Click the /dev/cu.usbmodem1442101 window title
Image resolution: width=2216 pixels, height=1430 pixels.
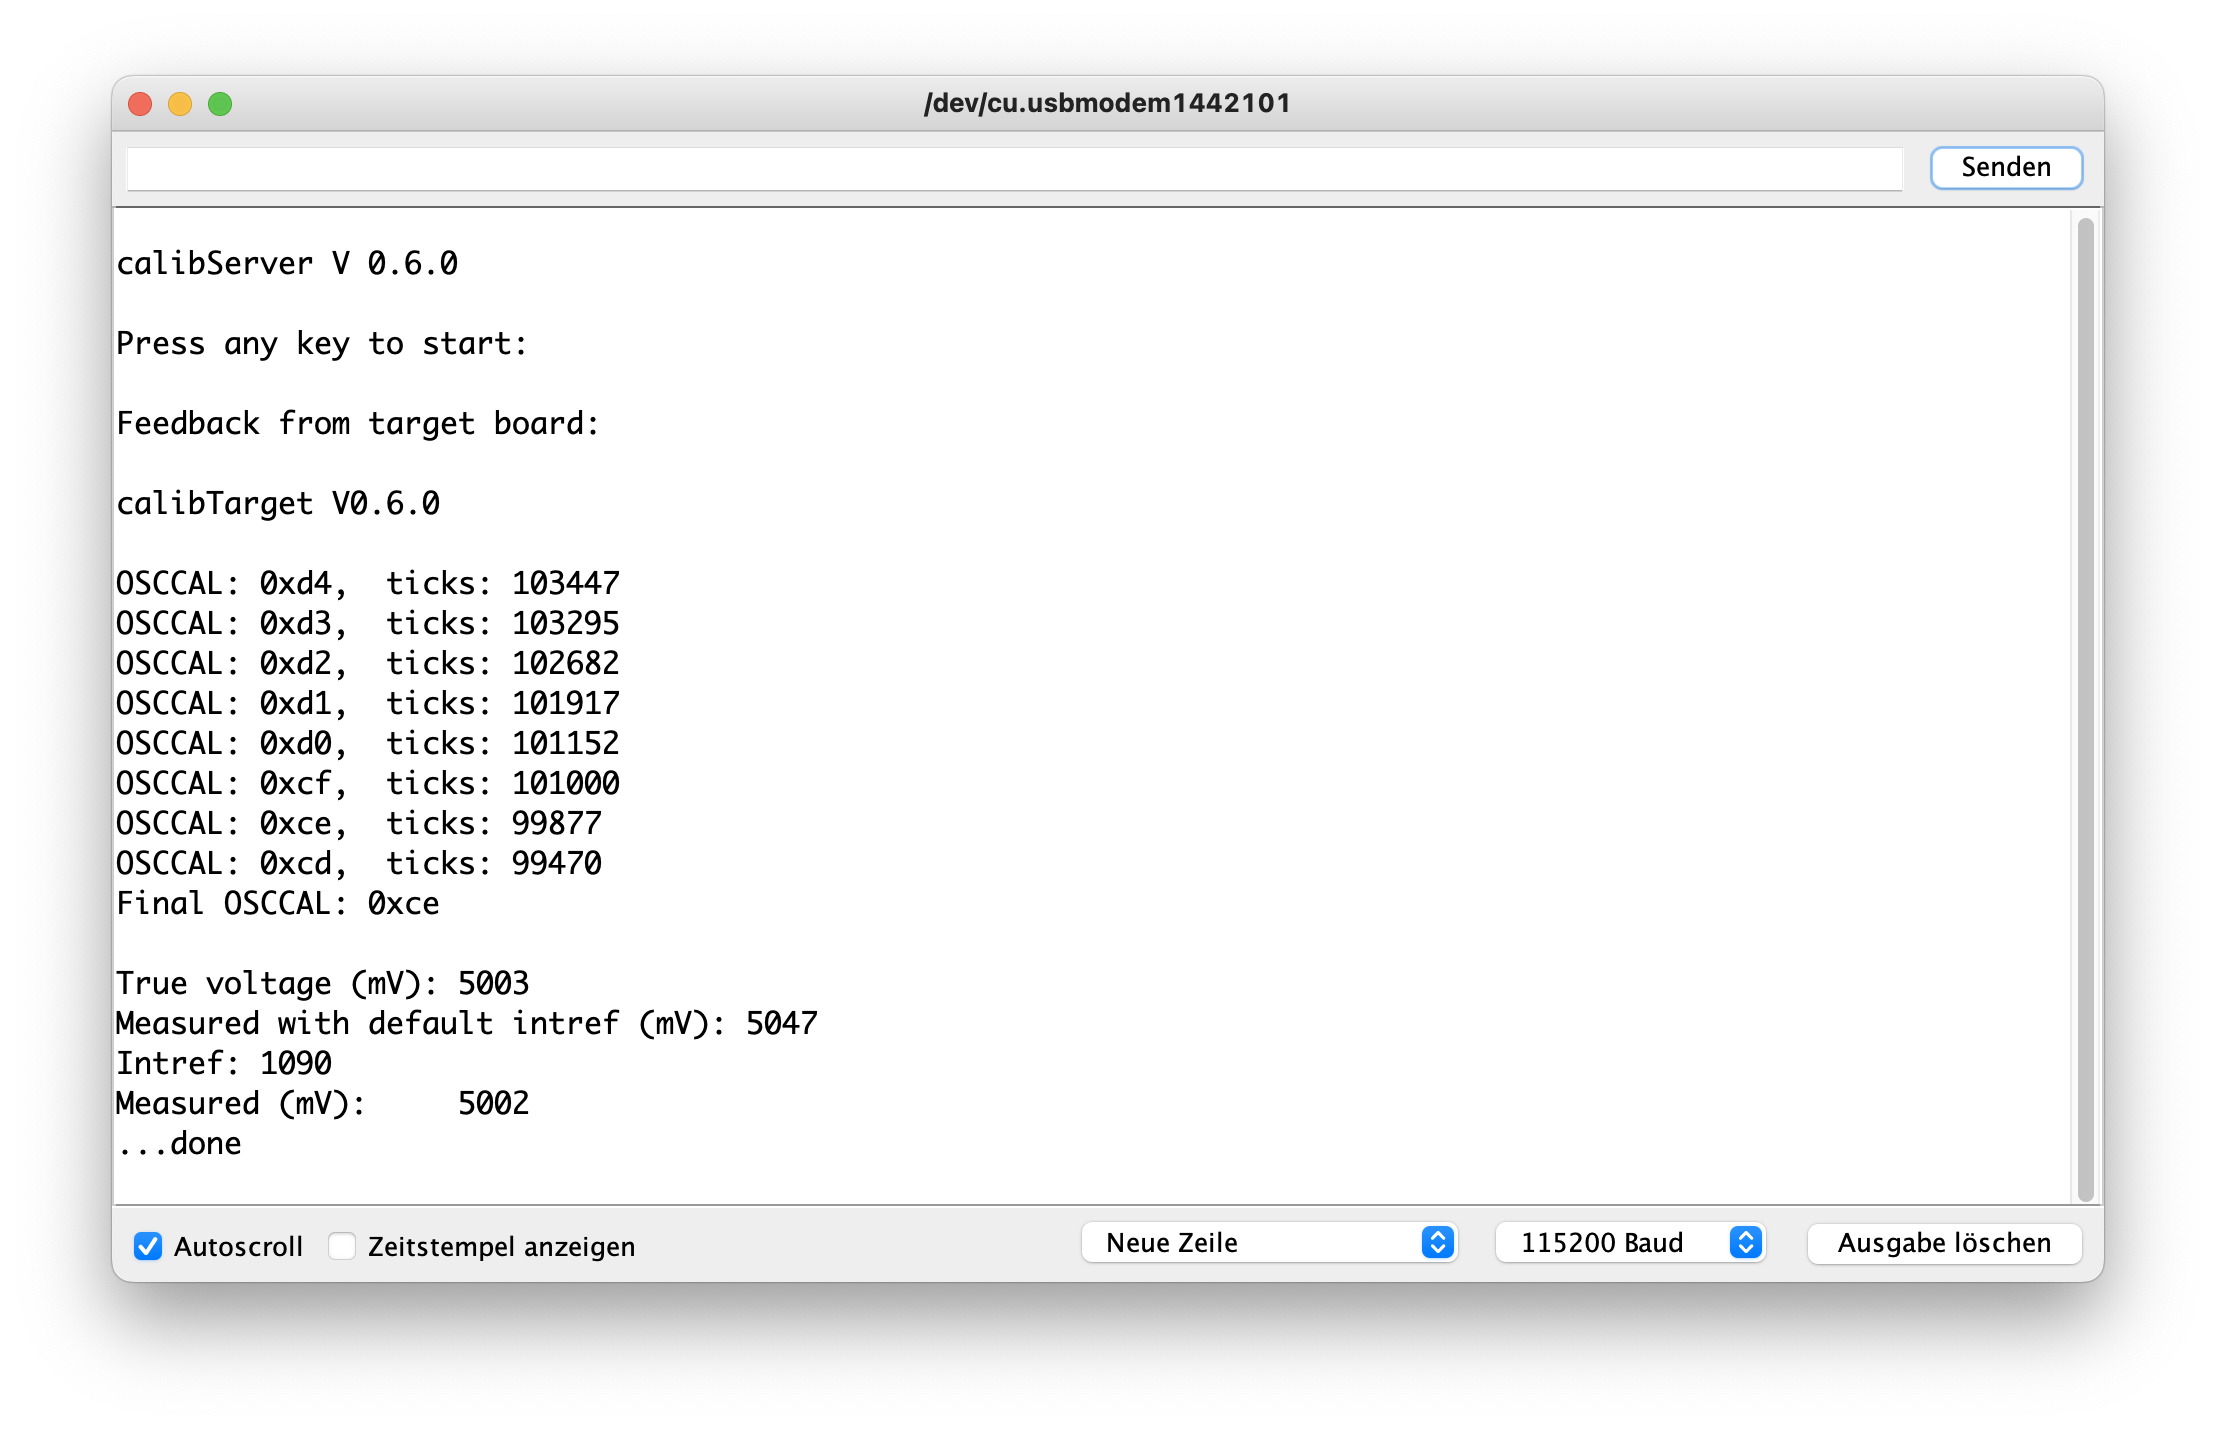[x=1107, y=103]
